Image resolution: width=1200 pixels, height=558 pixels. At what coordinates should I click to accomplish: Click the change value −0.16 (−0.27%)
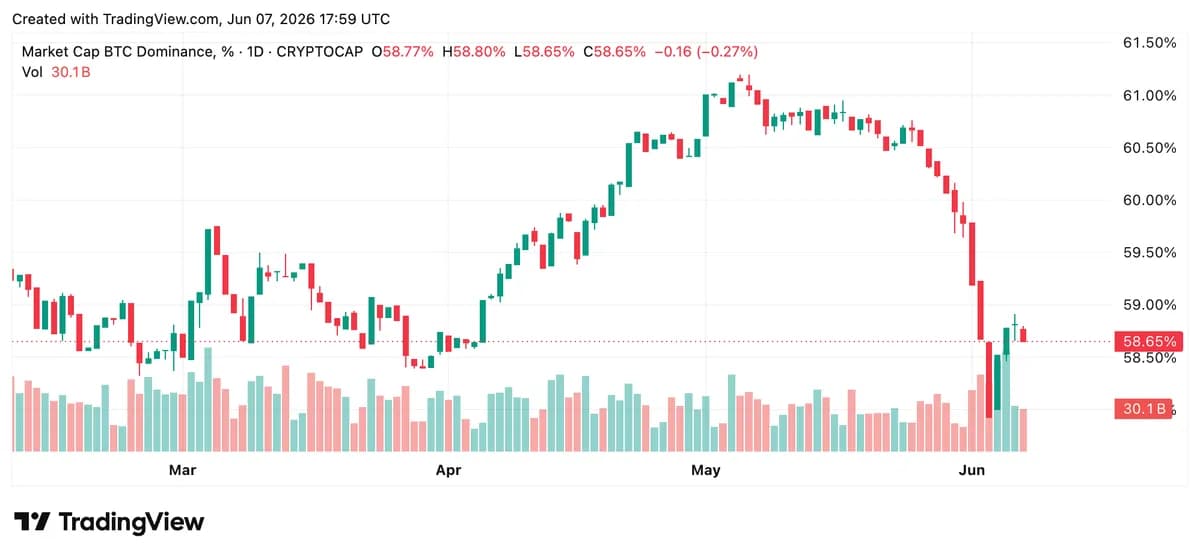coord(705,51)
